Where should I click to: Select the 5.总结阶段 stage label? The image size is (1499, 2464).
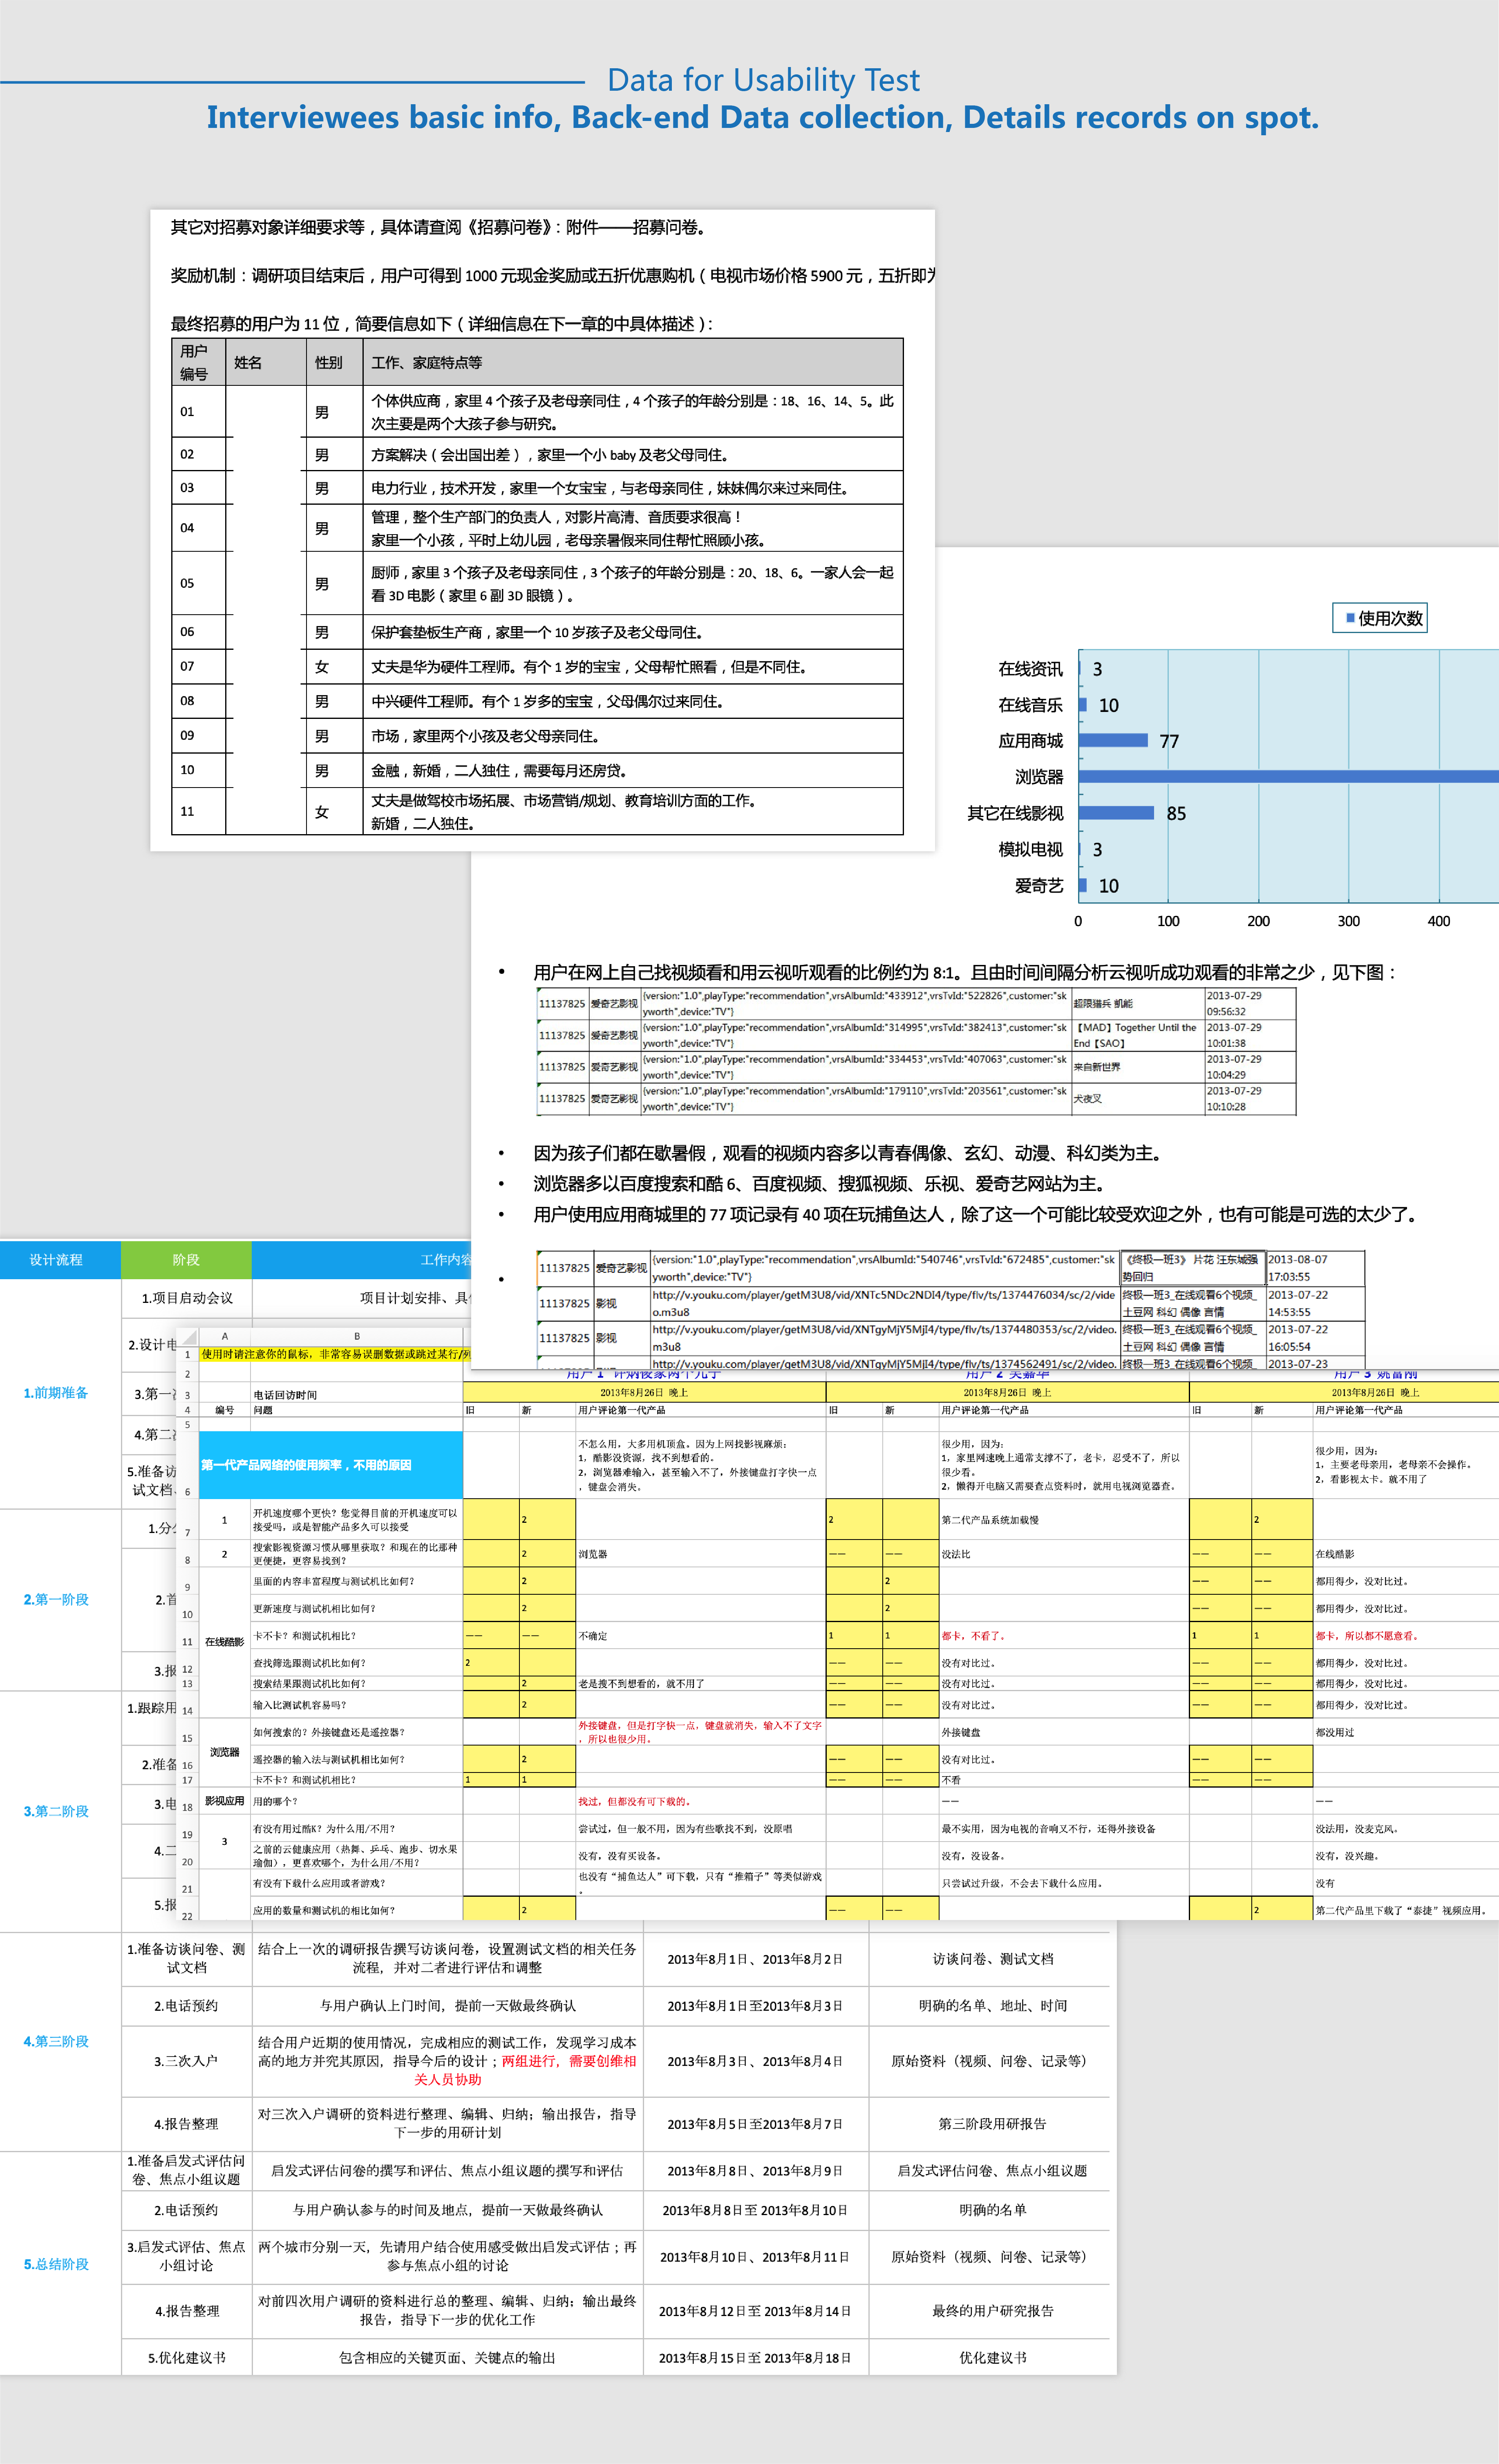(56, 2264)
